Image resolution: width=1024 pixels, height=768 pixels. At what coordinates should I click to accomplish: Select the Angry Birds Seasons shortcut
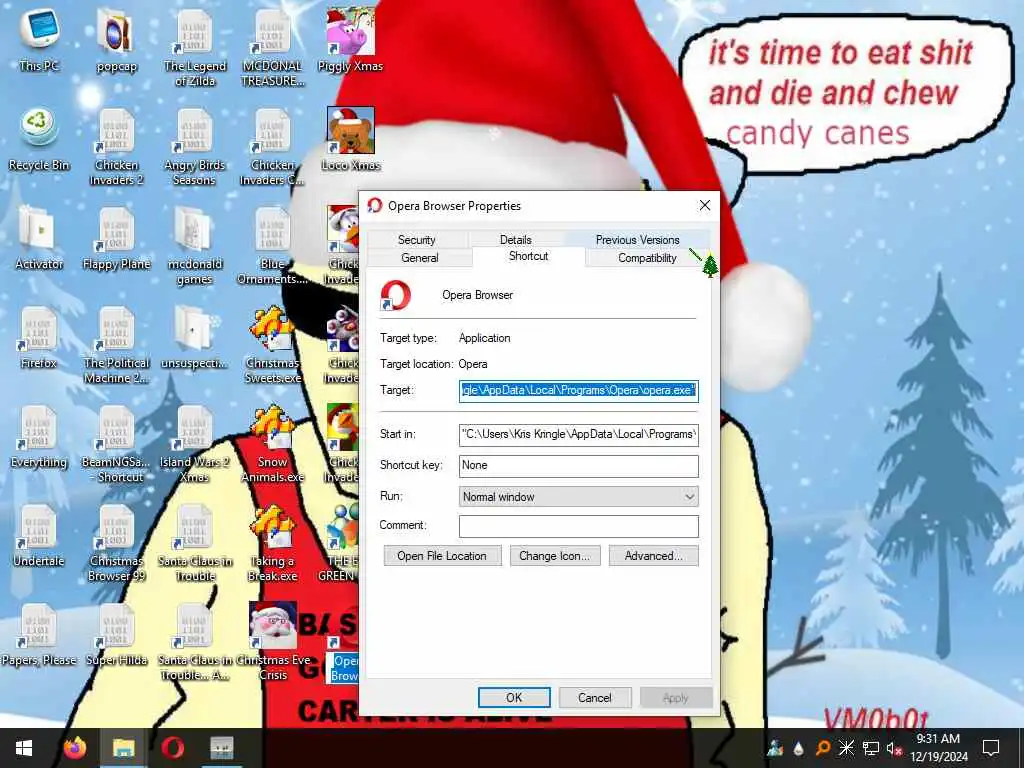click(x=195, y=146)
